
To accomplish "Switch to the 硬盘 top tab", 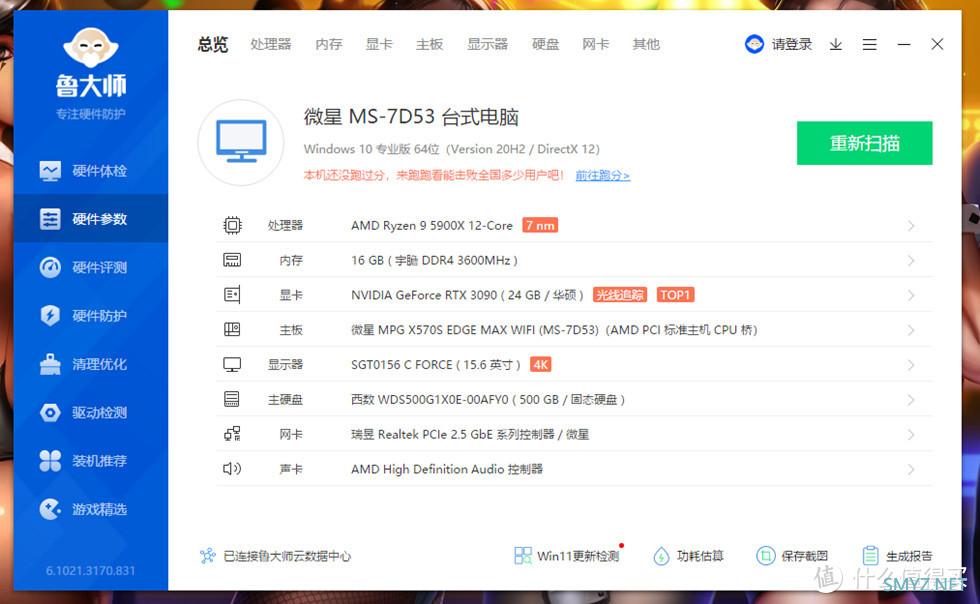I will [546, 44].
